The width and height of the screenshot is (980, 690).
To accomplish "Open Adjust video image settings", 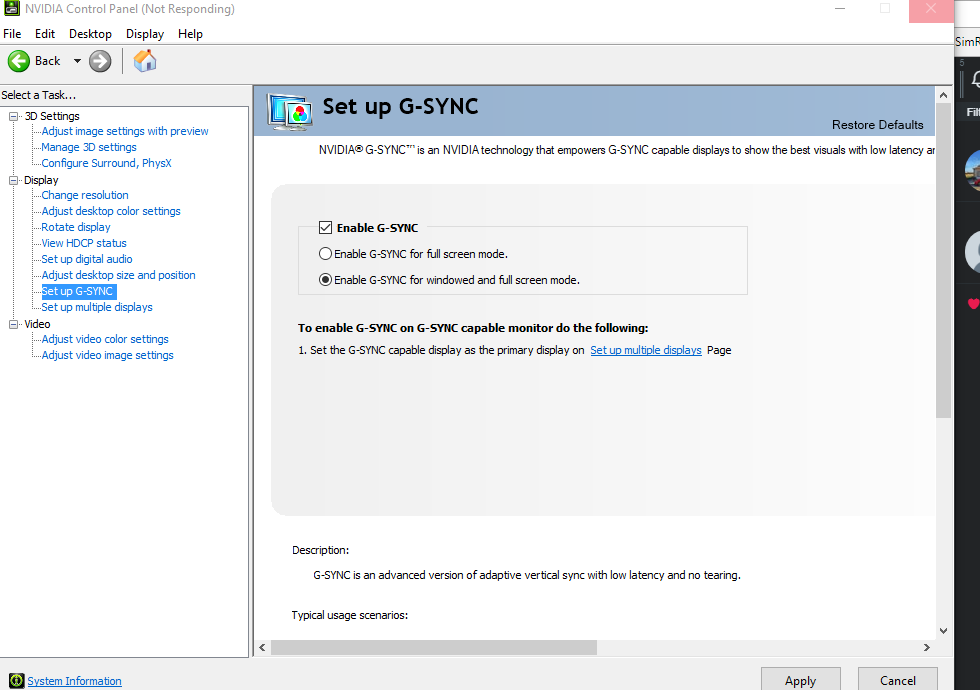I will coord(108,355).
